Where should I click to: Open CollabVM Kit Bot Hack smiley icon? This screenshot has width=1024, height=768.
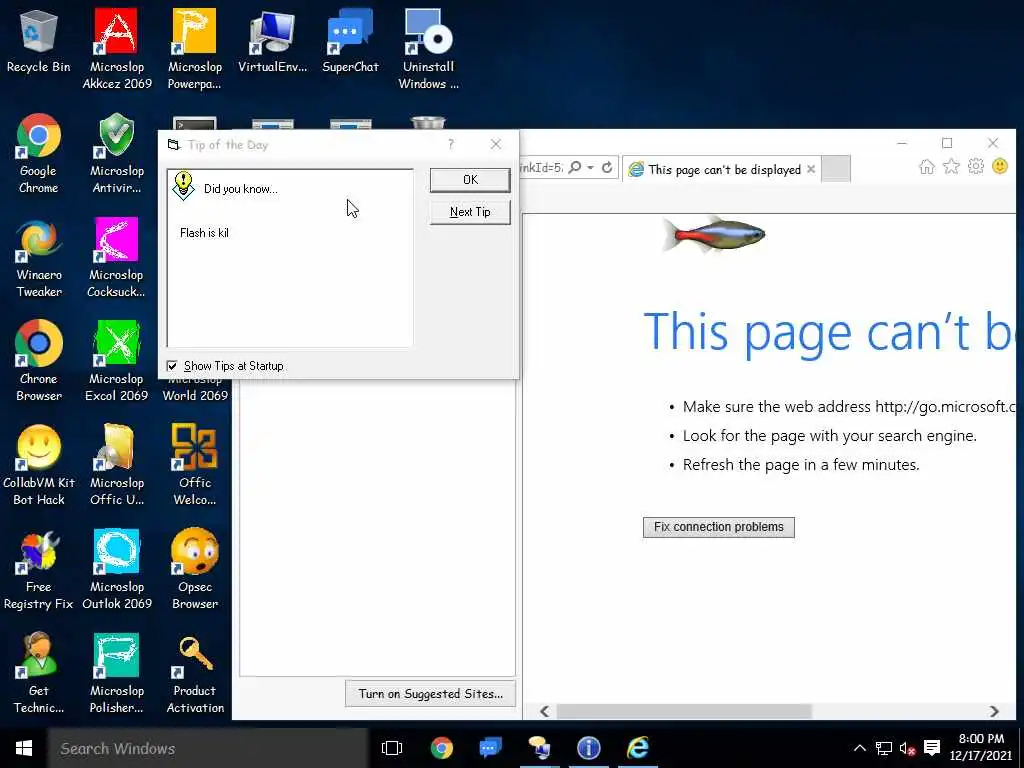tap(39, 465)
